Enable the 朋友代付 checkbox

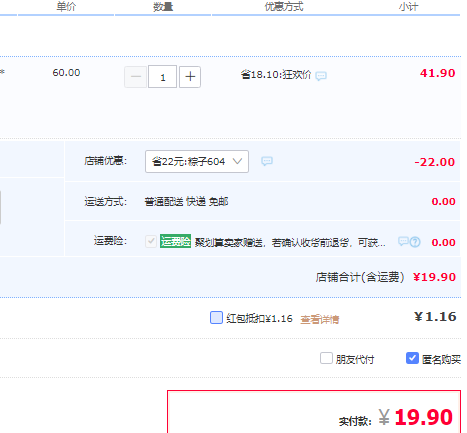coord(326,358)
